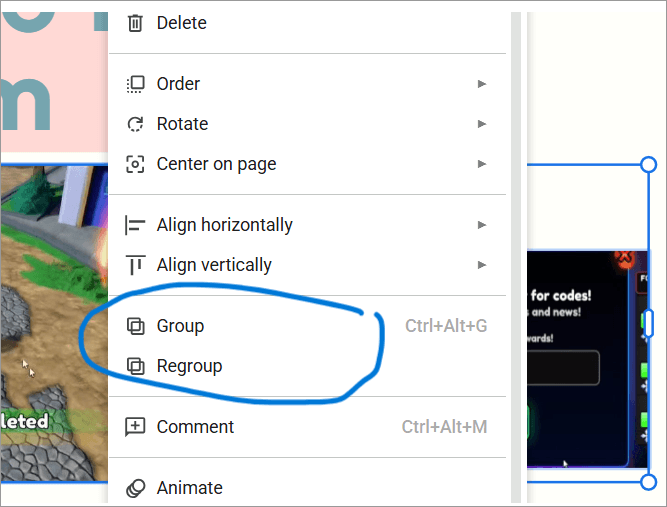This screenshot has height=507, width=667.
Task: Choose Group from the context menu
Action: point(308,326)
